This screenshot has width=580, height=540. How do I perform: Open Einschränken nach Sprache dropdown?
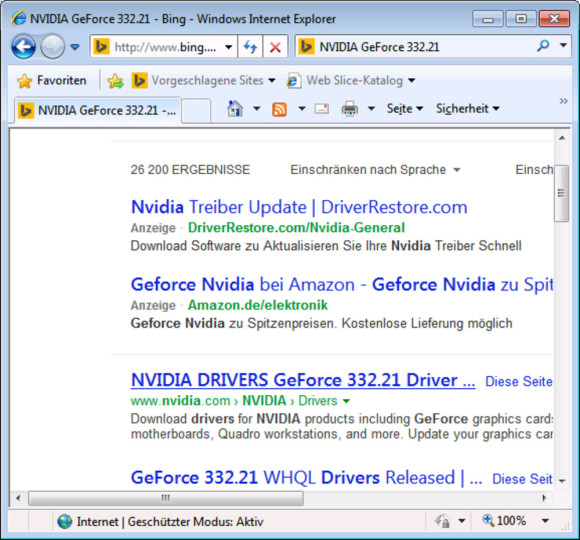click(375, 170)
